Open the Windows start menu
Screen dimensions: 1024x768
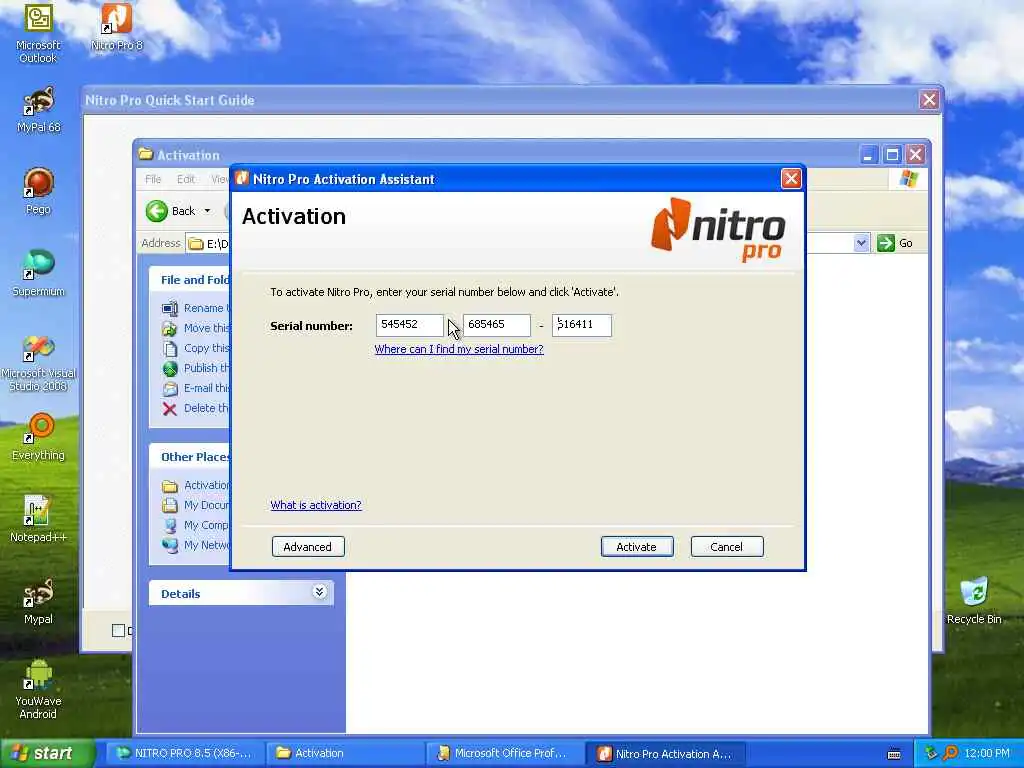(x=47, y=754)
